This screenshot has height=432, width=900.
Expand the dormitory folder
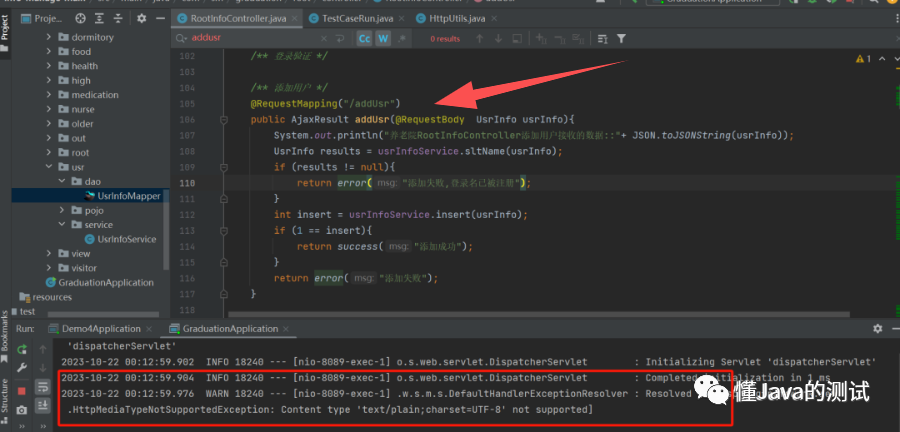tap(49, 37)
